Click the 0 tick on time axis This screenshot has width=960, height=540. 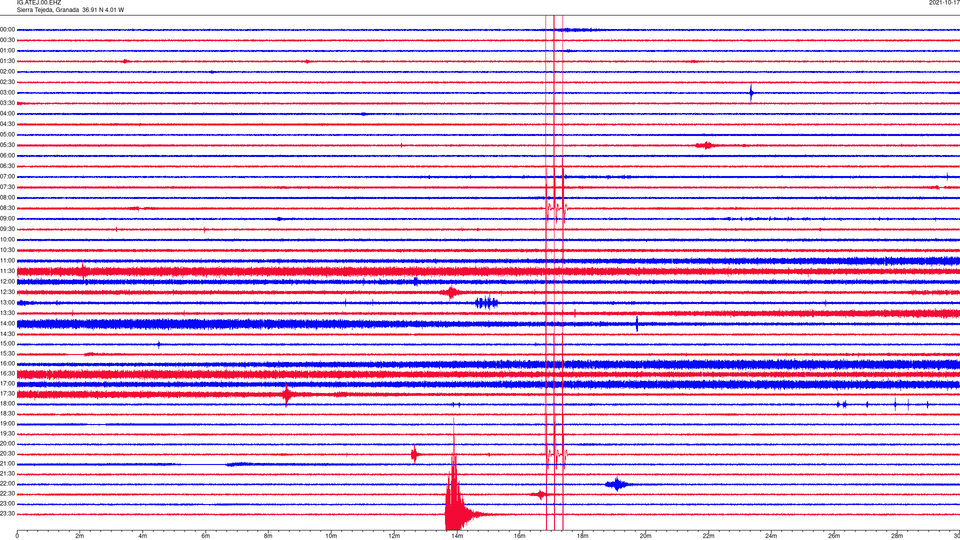[17, 536]
